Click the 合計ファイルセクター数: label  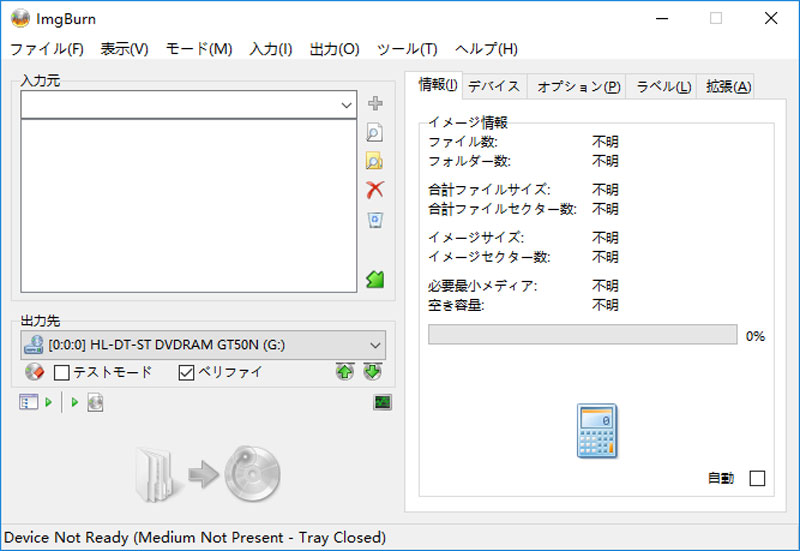(x=502, y=209)
